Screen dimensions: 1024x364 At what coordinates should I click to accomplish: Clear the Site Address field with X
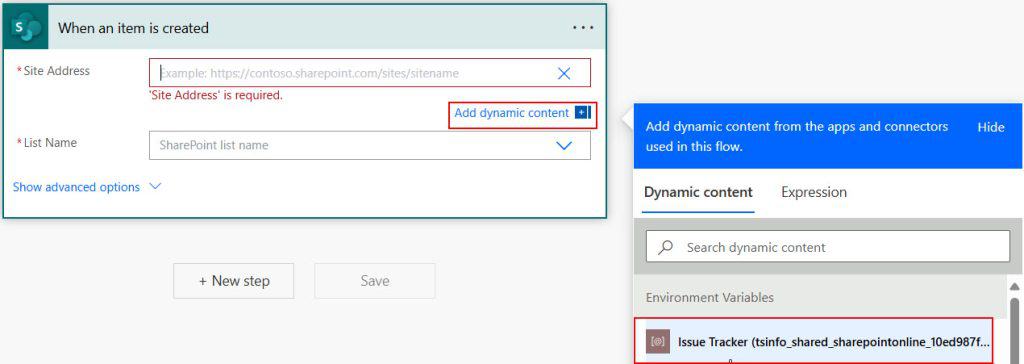click(x=564, y=73)
